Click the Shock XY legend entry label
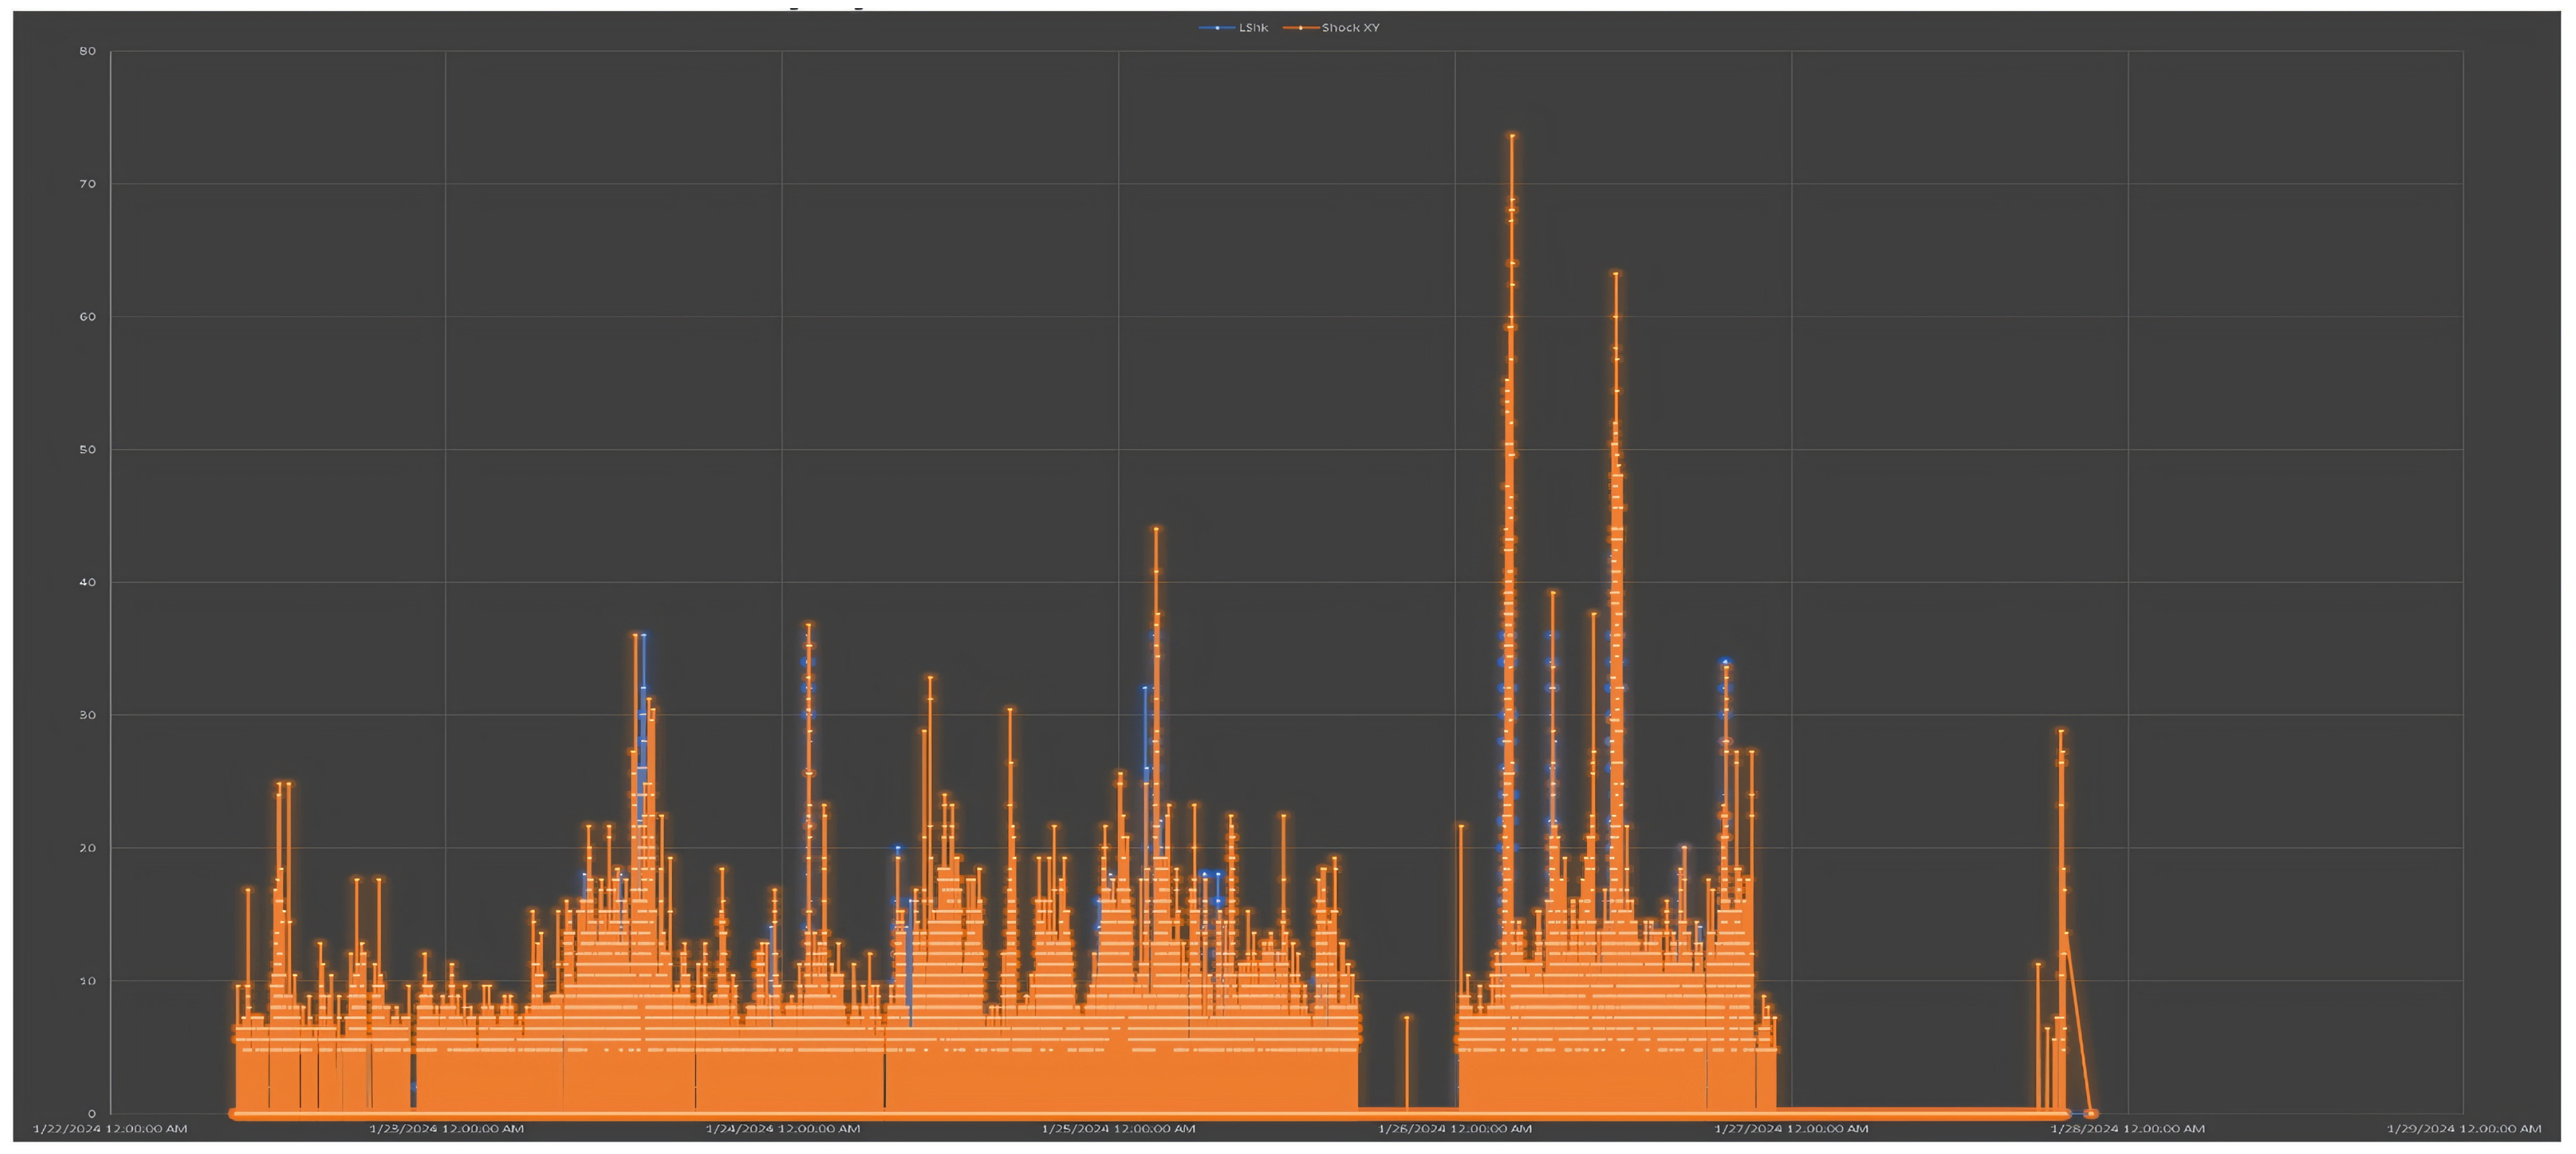 point(1350,28)
